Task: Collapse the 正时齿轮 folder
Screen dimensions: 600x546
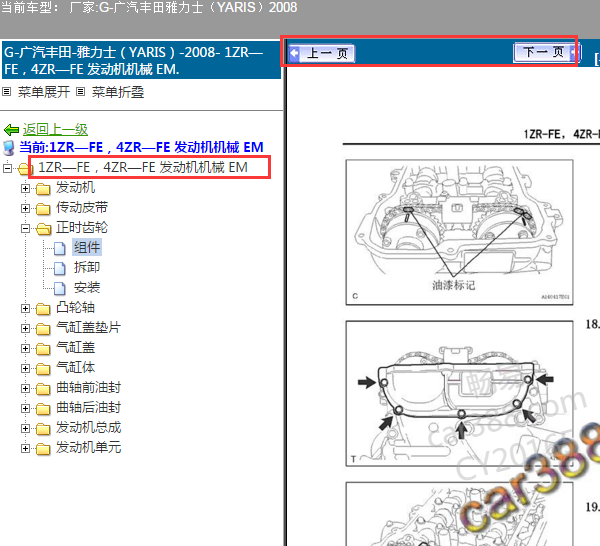Action: click(25, 228)
